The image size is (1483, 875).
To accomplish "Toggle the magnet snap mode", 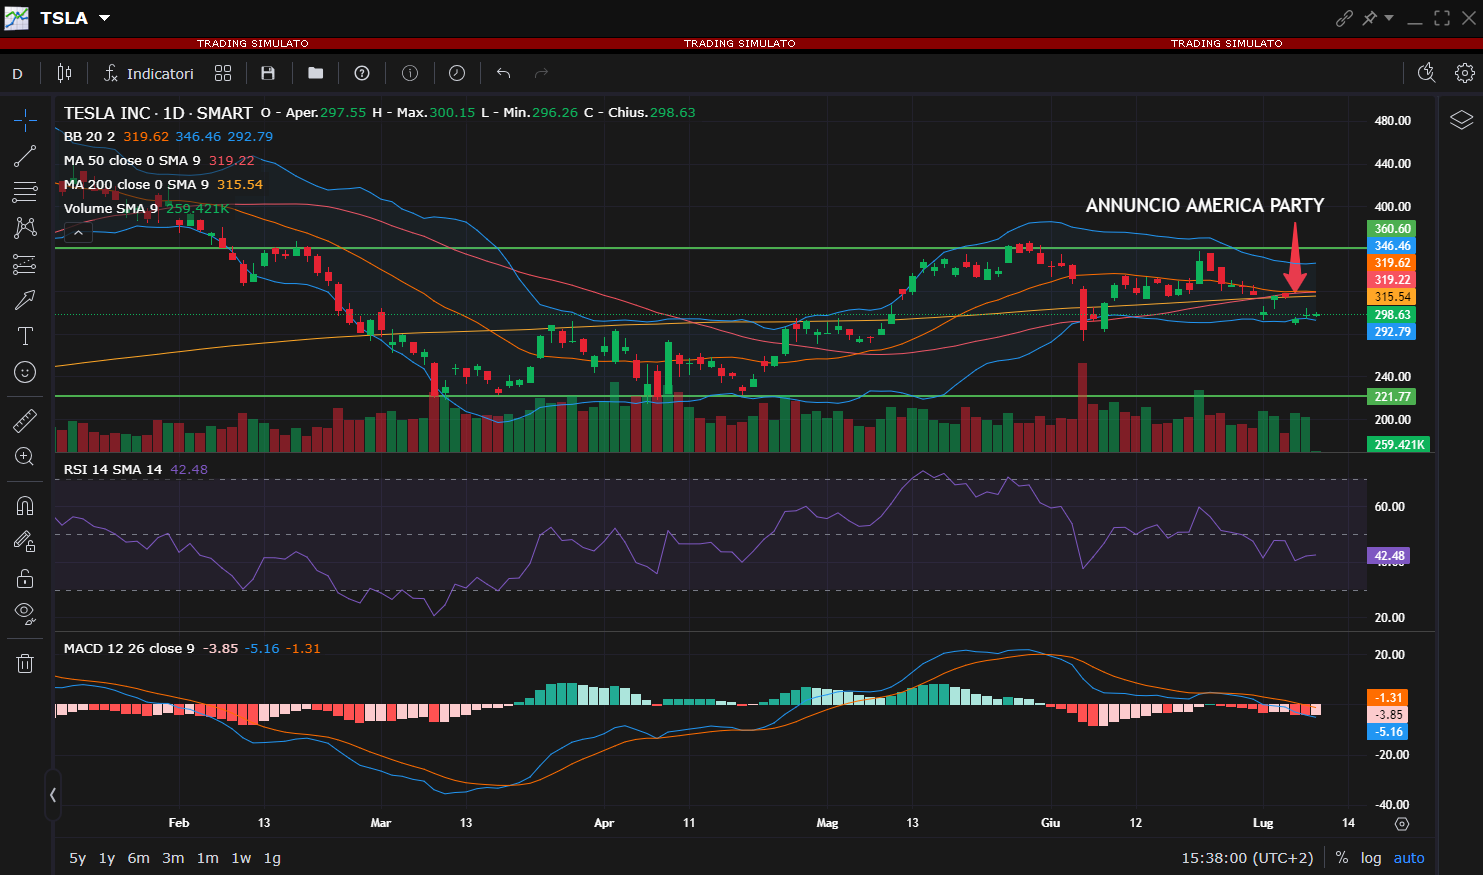I will click(x=25, y=505).
